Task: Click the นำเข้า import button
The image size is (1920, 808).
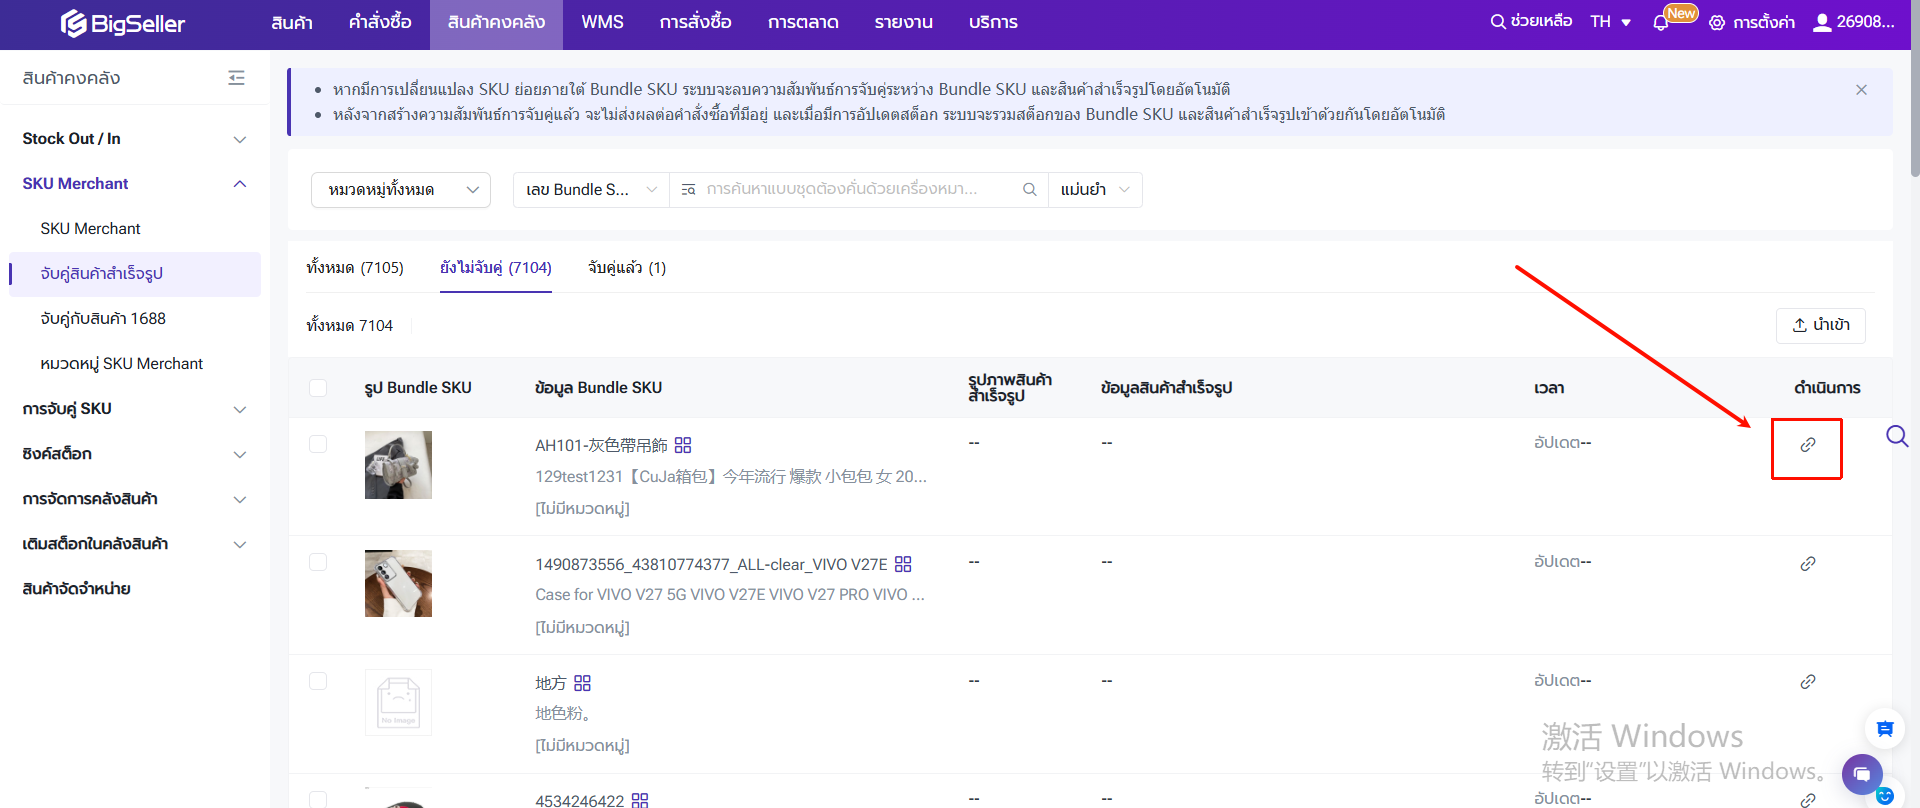Action: (x=1820, y=325)
